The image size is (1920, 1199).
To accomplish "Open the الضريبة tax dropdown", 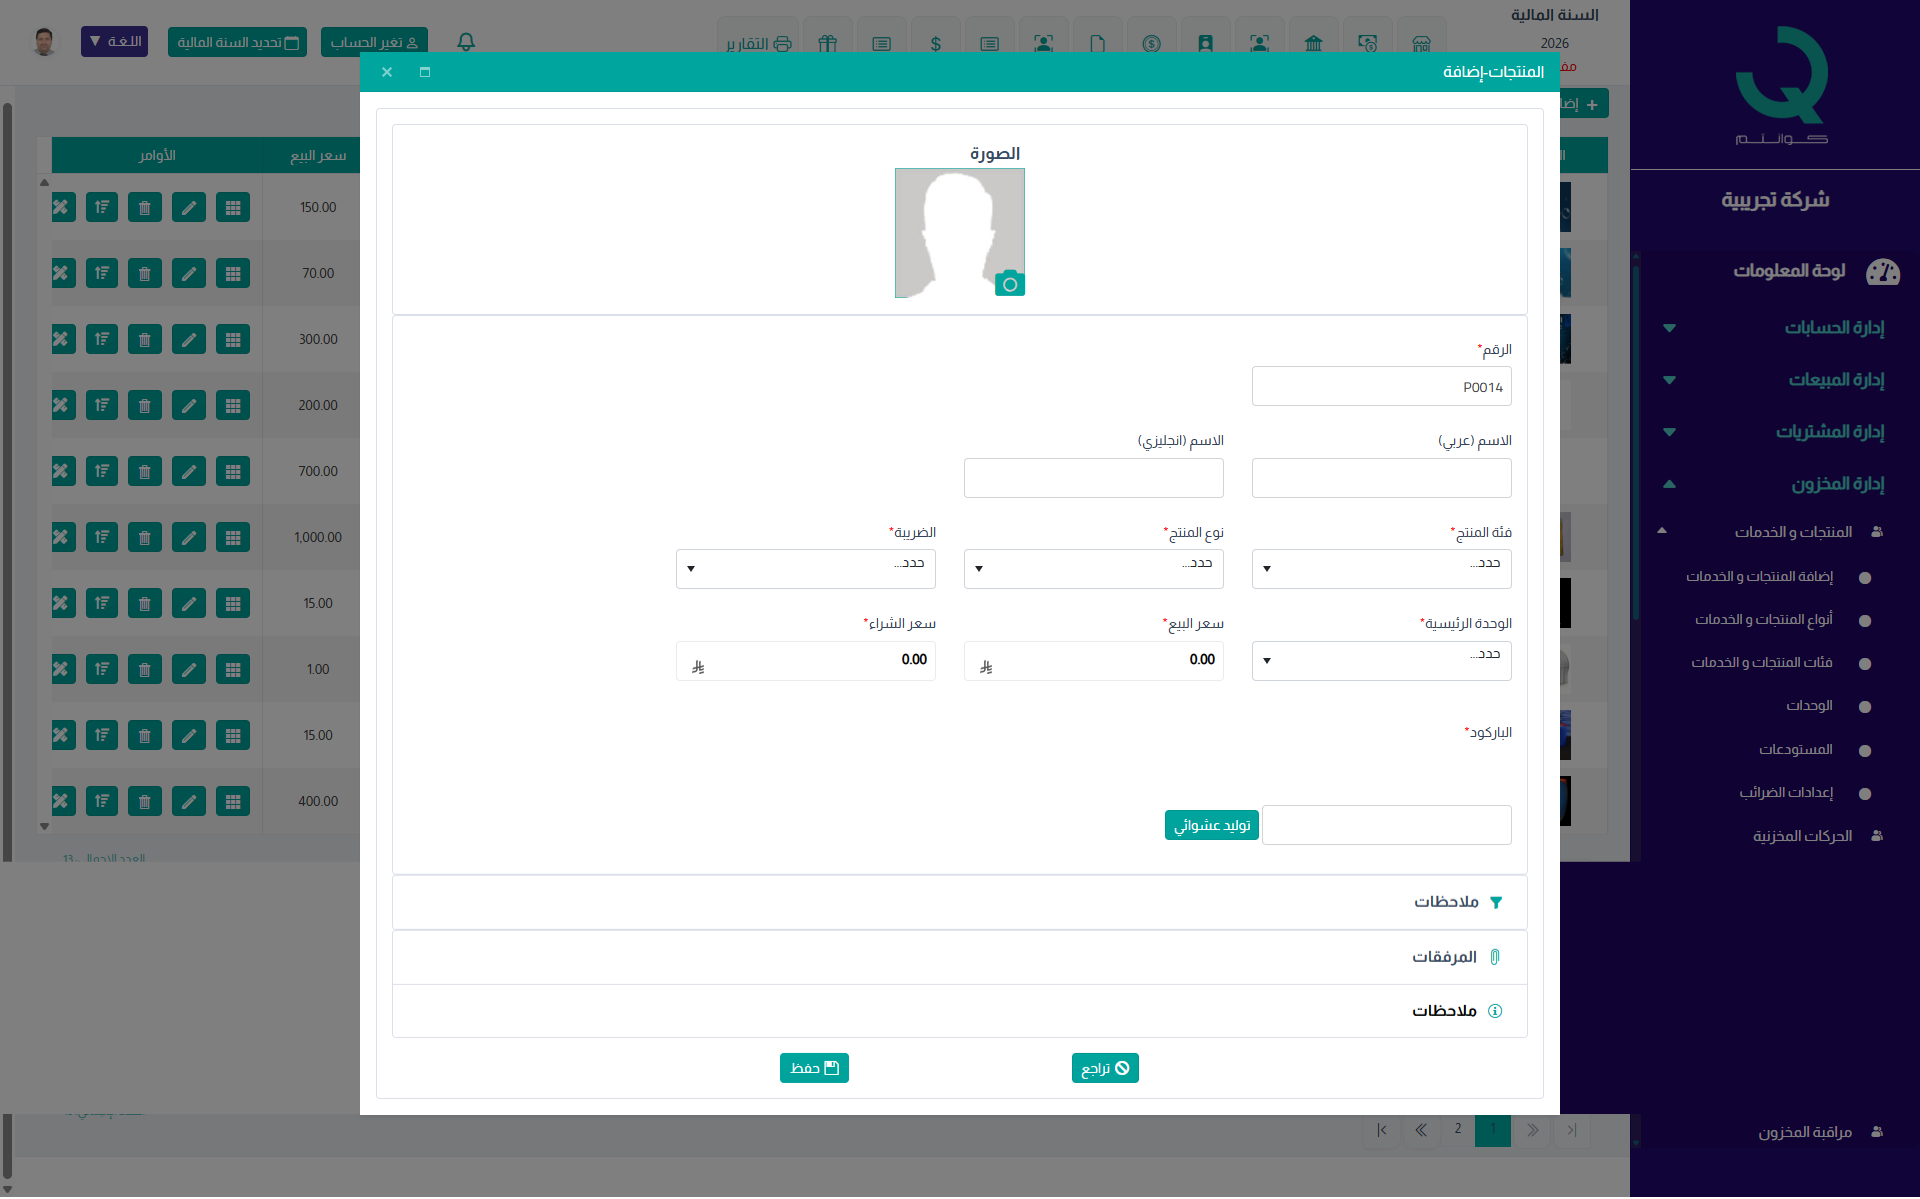I will point(805,568).
